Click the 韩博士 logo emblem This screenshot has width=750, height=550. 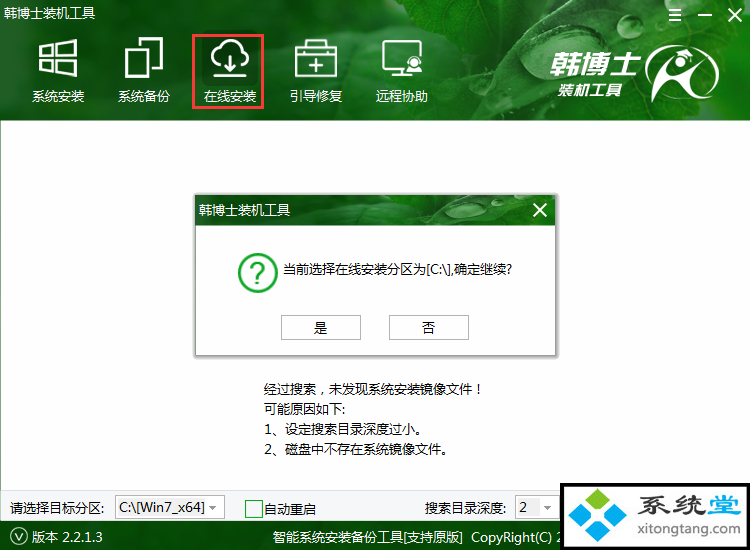coord(682,73)
